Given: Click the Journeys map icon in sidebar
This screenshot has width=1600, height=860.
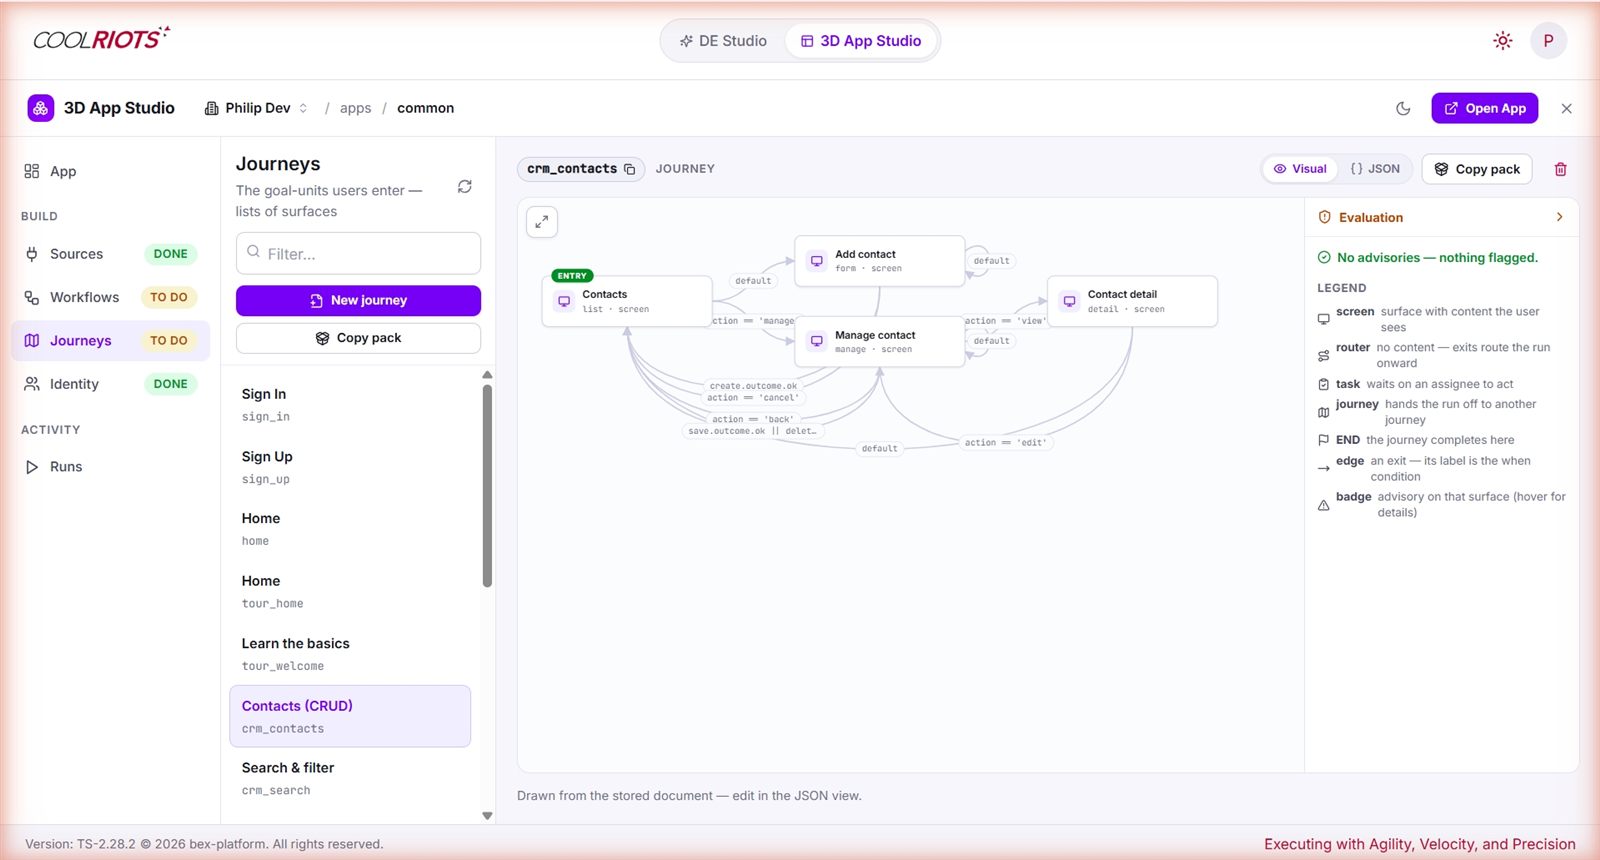Looking at the screenshot, I should click(x=32, y=341).
